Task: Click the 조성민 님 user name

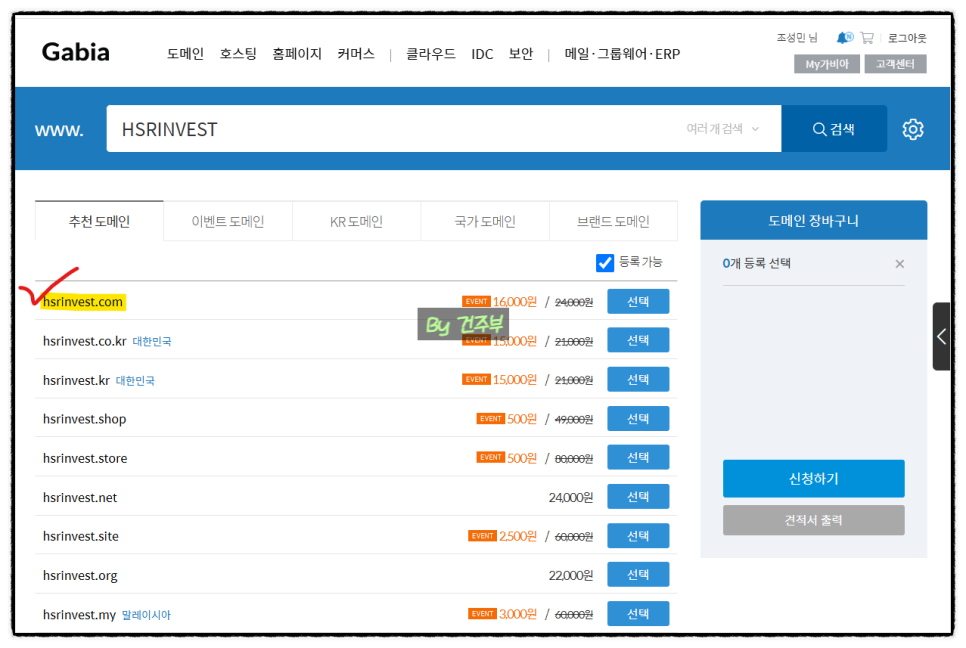Action: [x=797, y=38]
